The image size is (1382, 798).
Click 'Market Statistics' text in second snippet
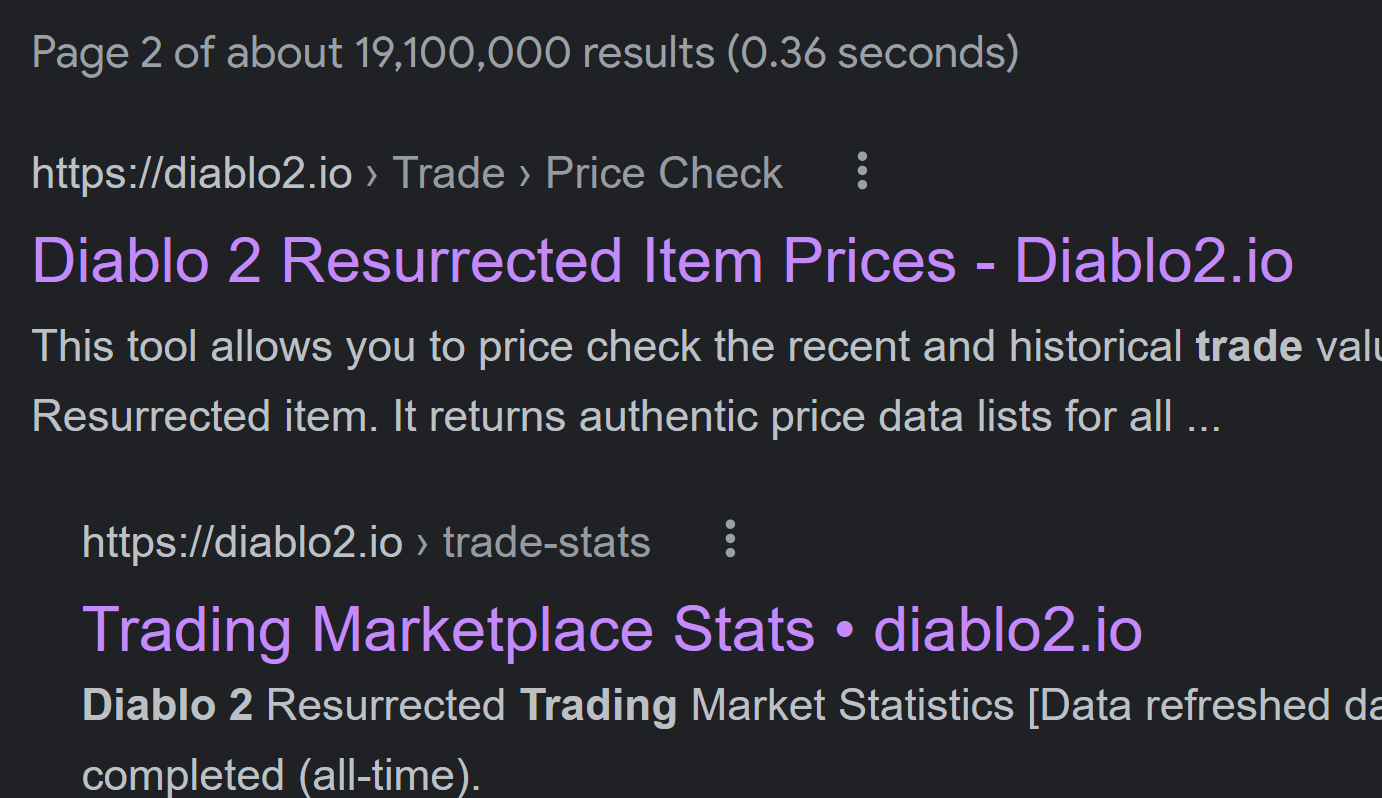[852, 706]
